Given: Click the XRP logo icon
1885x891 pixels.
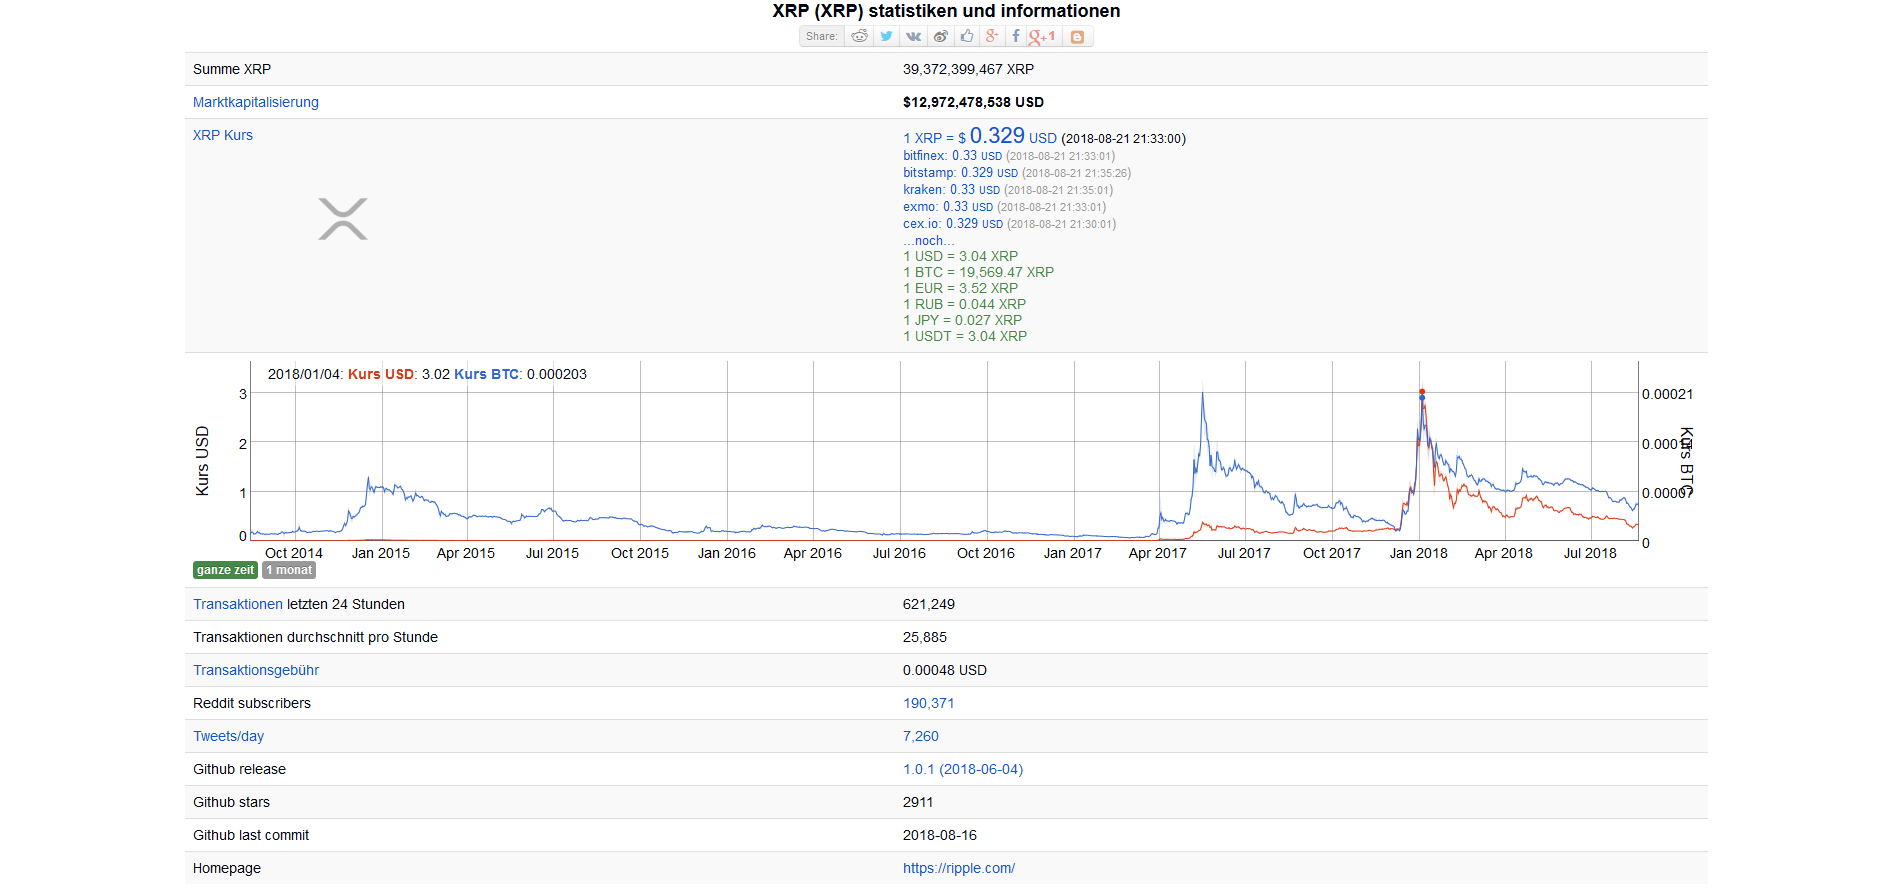Looking at the screenshot, I should (343, 219).
